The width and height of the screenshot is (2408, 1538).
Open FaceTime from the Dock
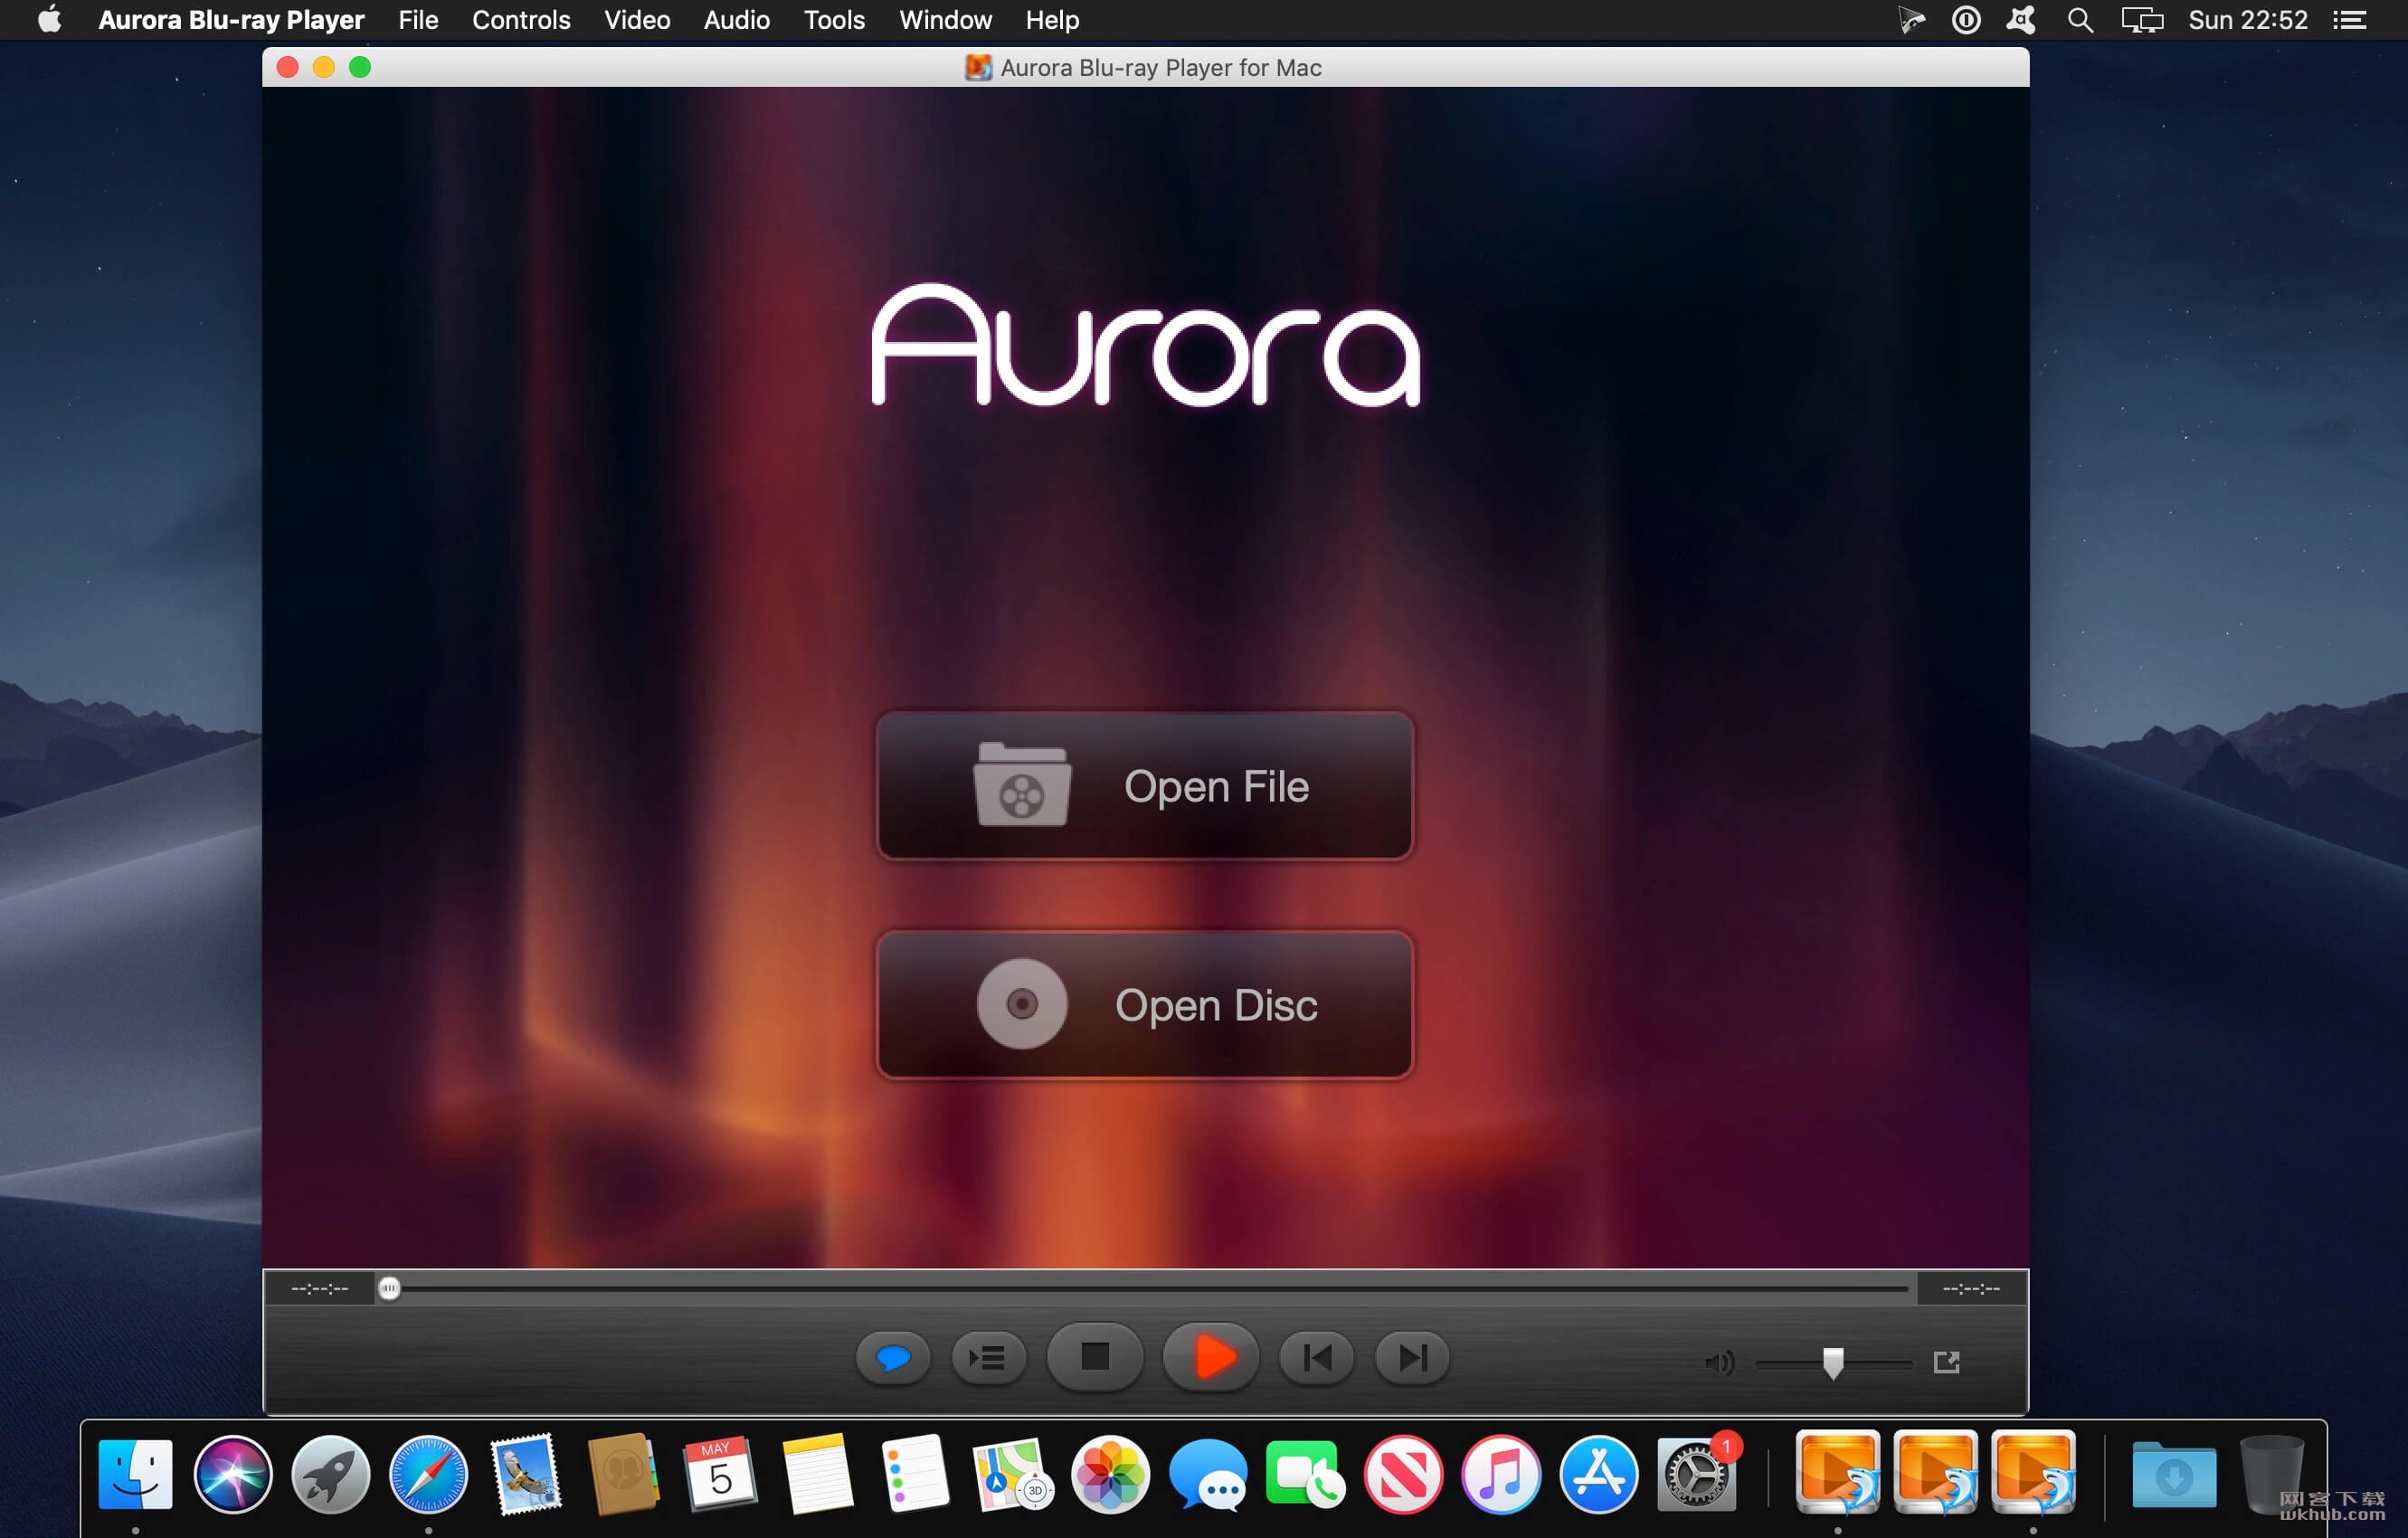[x=1305, y=1473]
